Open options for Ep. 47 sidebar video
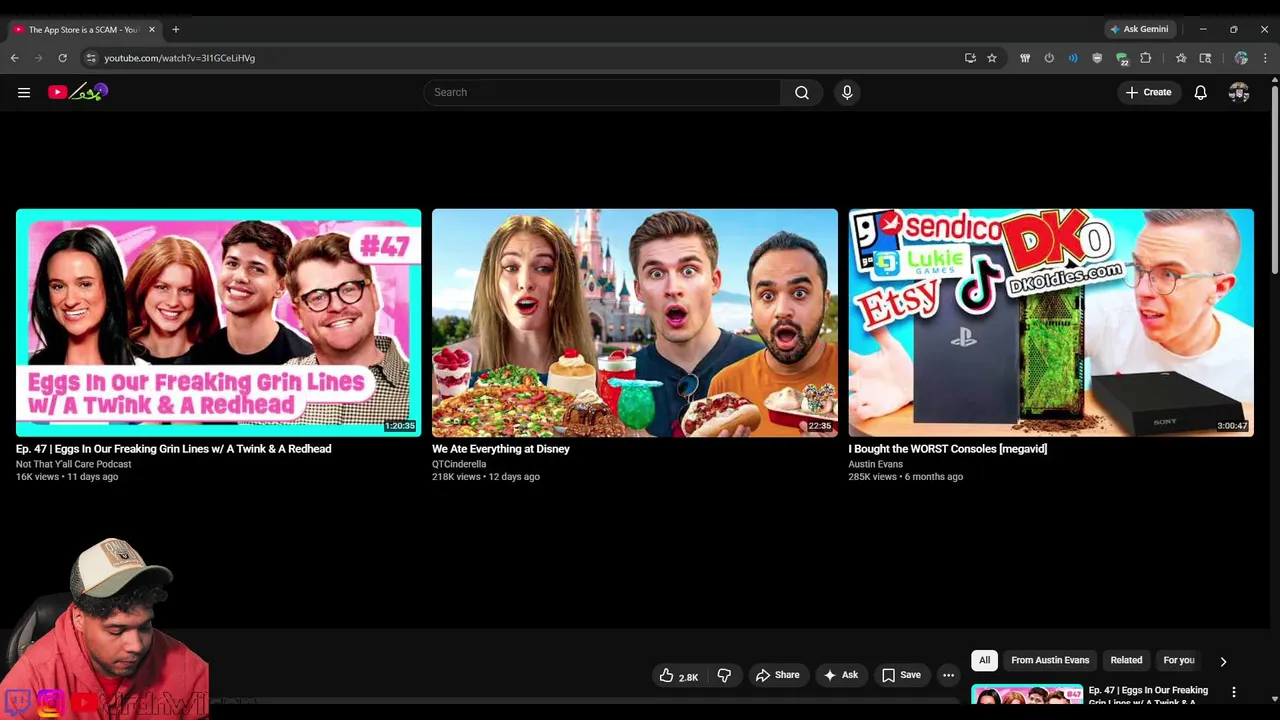 [x=1234, y=692]
